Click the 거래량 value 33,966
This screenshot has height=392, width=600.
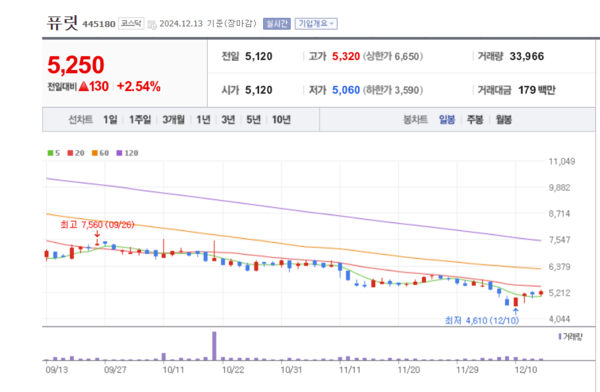(527, 57)
